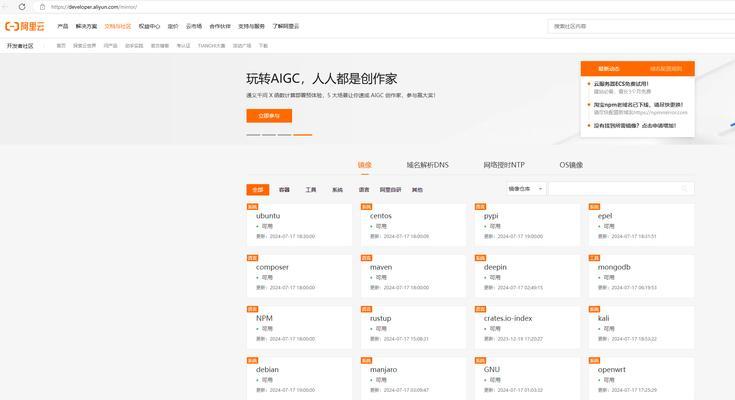Select the active fourth carousel indicator

click(303, 135)
